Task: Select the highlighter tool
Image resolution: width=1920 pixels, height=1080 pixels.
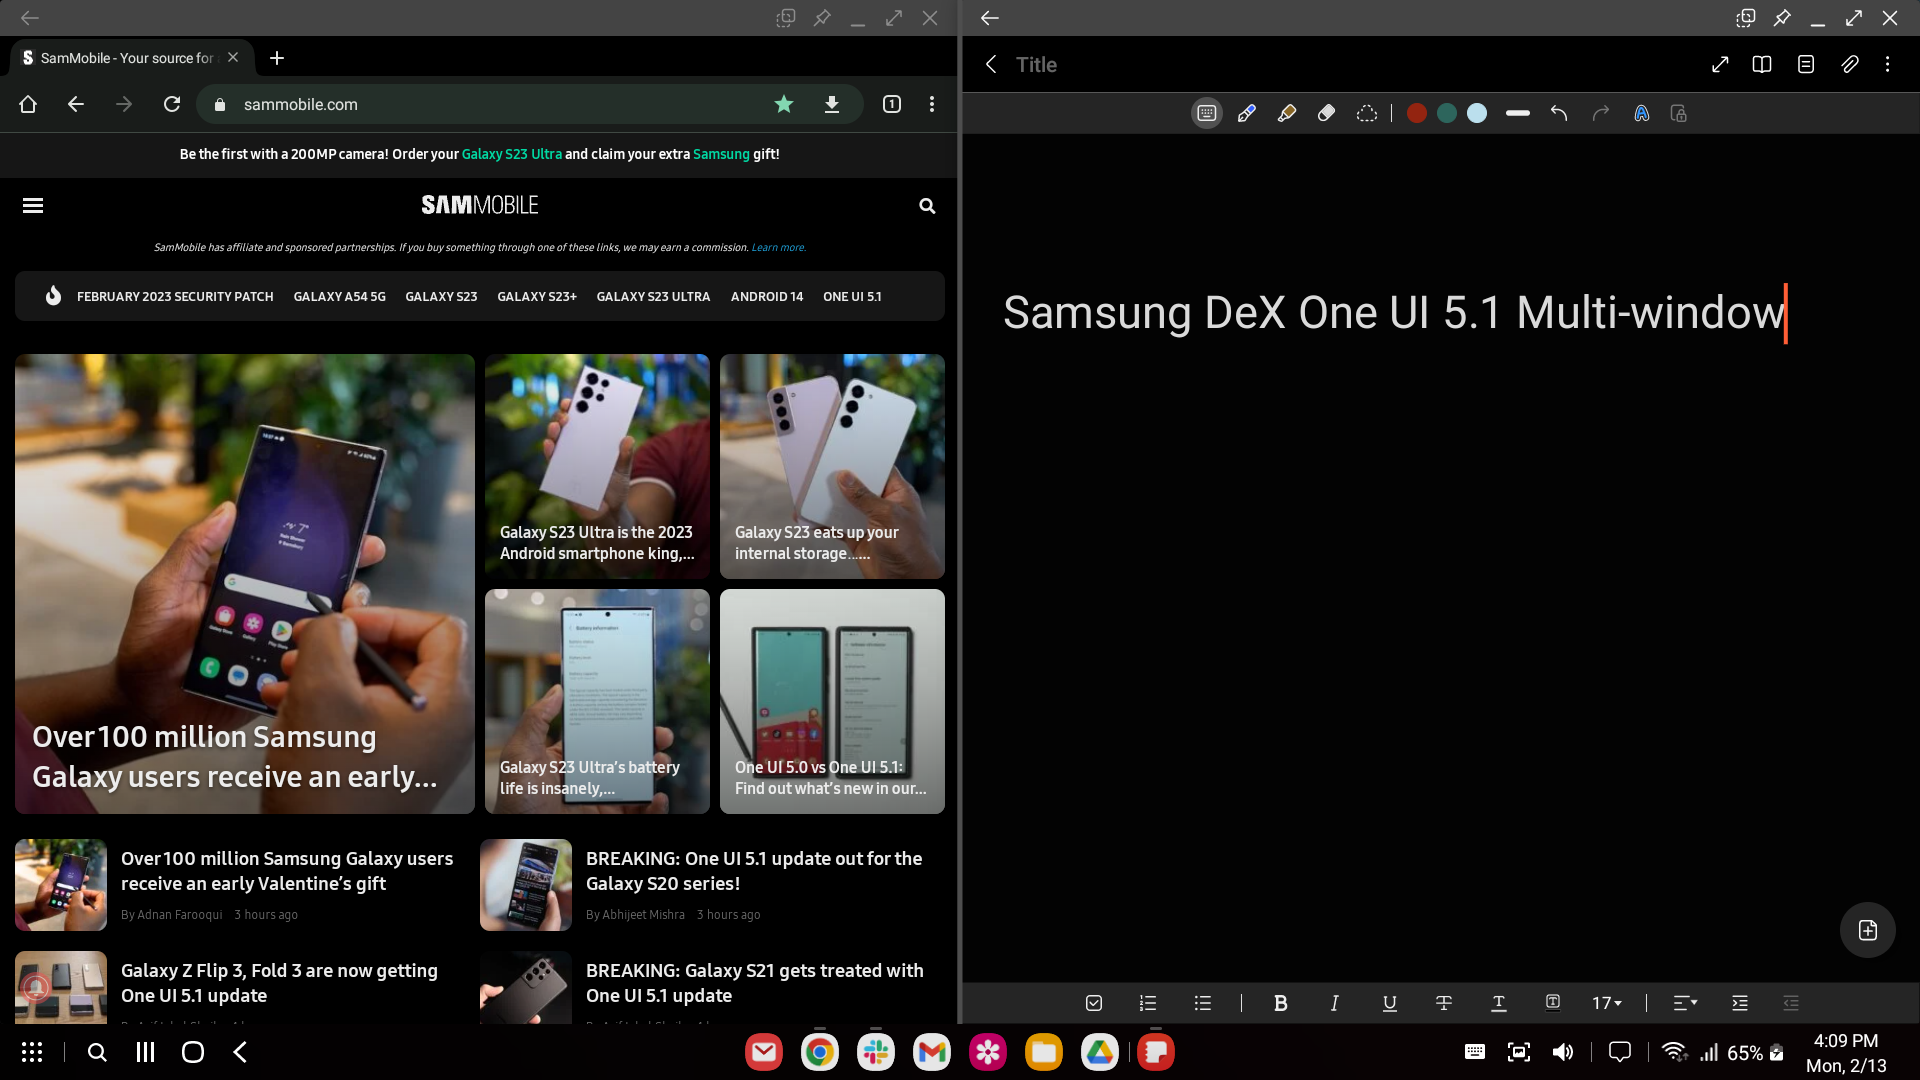Action: tap(1287, 114)
